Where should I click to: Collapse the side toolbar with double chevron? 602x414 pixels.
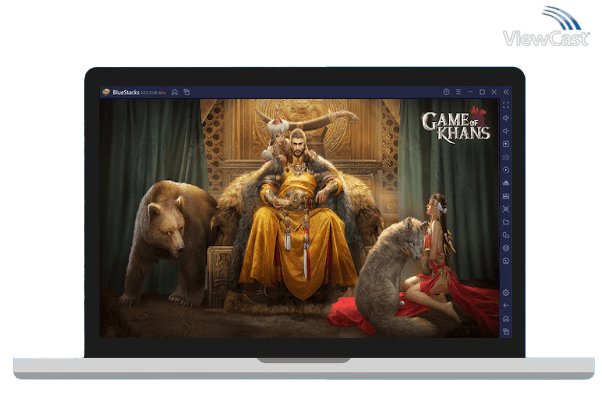pos(506,92)
